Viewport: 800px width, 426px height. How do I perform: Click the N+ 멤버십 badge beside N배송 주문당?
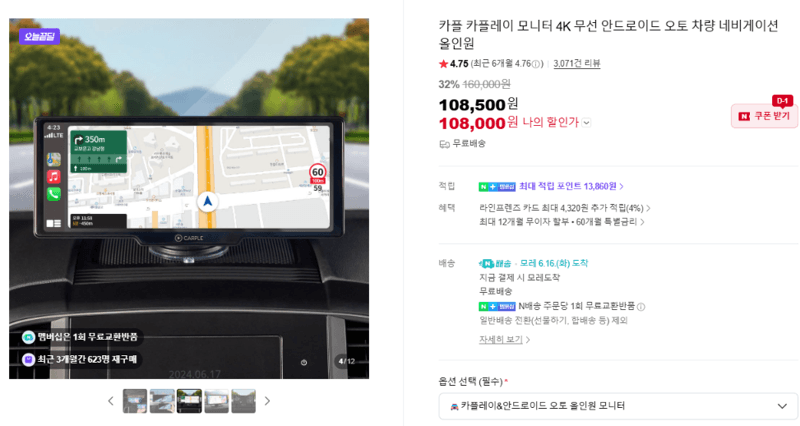(x=497, y=307)
